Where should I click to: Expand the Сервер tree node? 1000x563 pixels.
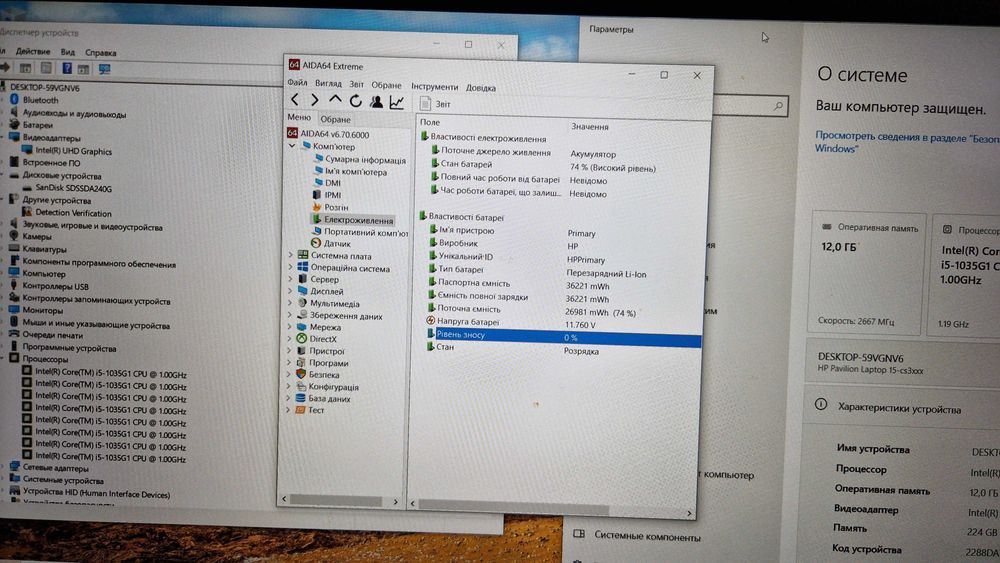tap(291, 279)
